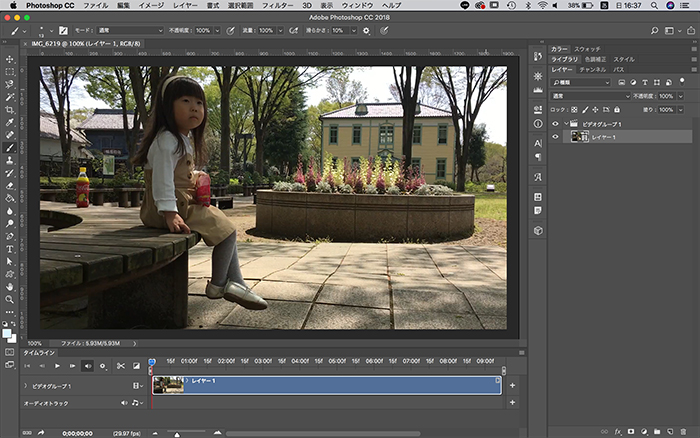Select the Type tool

click(x=9, y=249)
